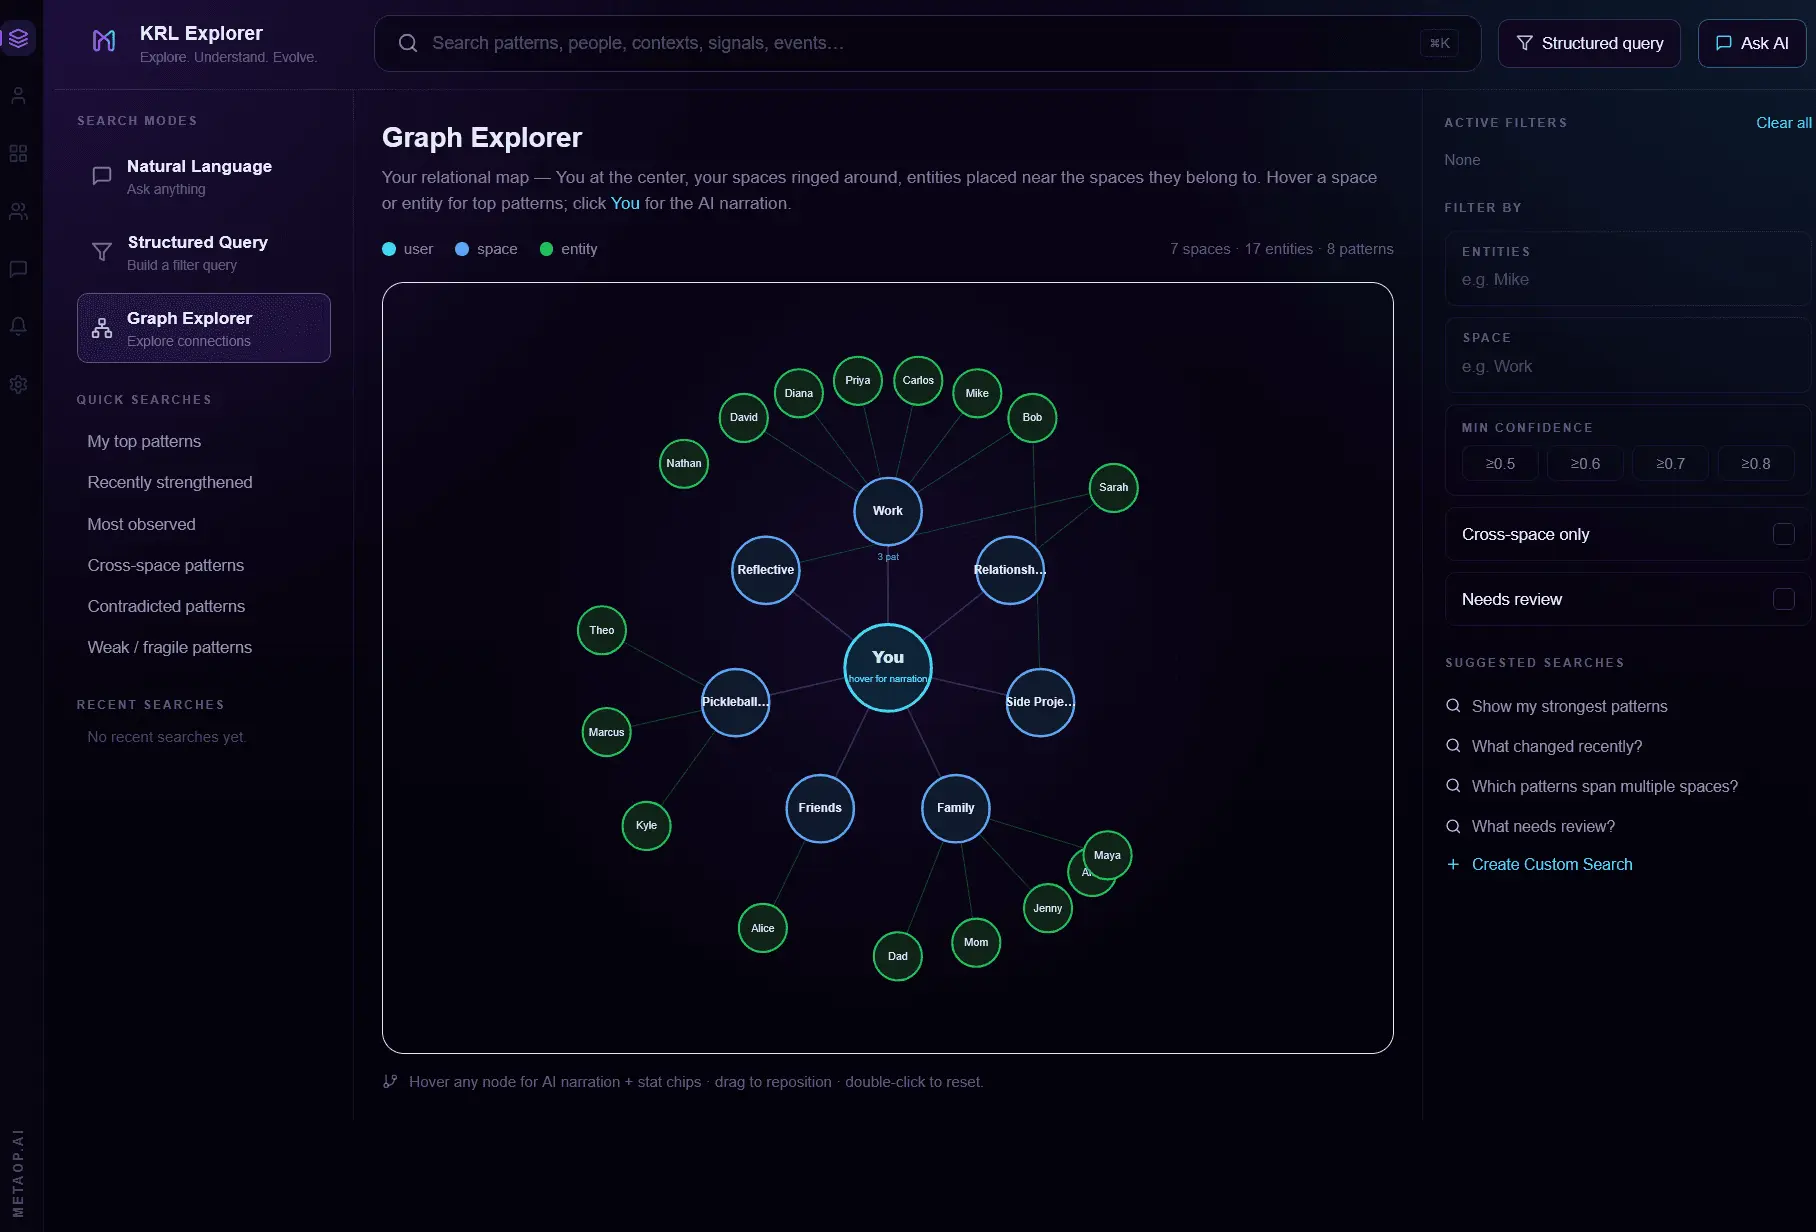This screenshot has width=1816, height=1232.
Task: Open the person profile icon in left rail
Action: (18, 96)
